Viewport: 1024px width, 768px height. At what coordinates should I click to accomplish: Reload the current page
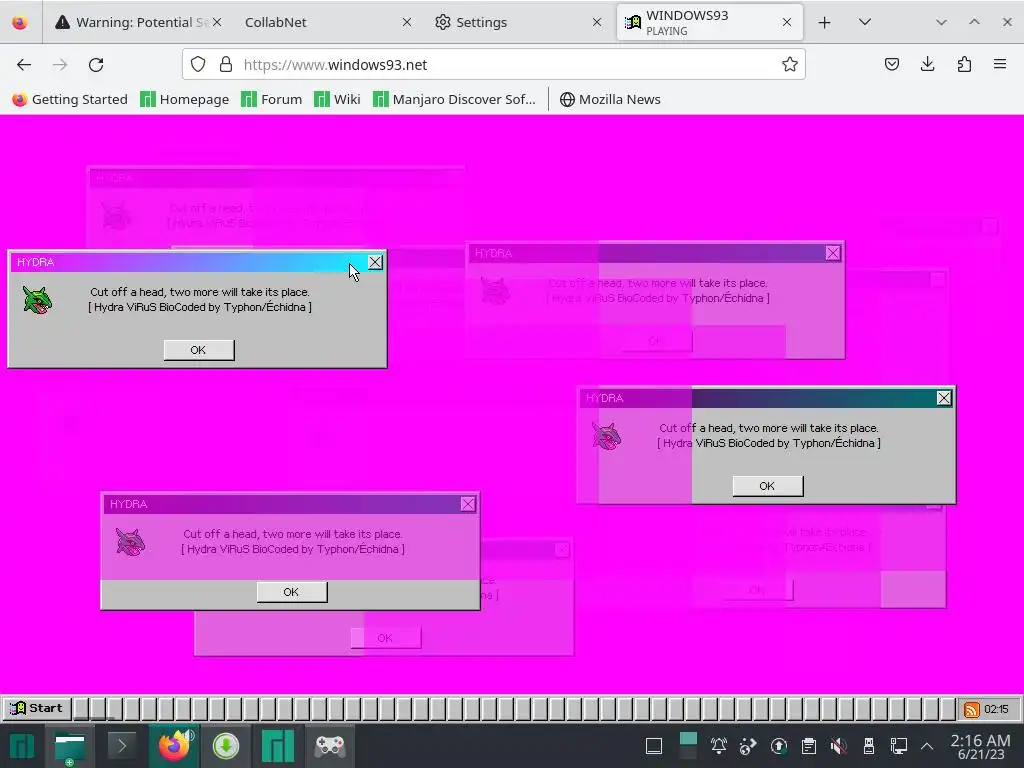pyautogui.click(x=96, y=65)
